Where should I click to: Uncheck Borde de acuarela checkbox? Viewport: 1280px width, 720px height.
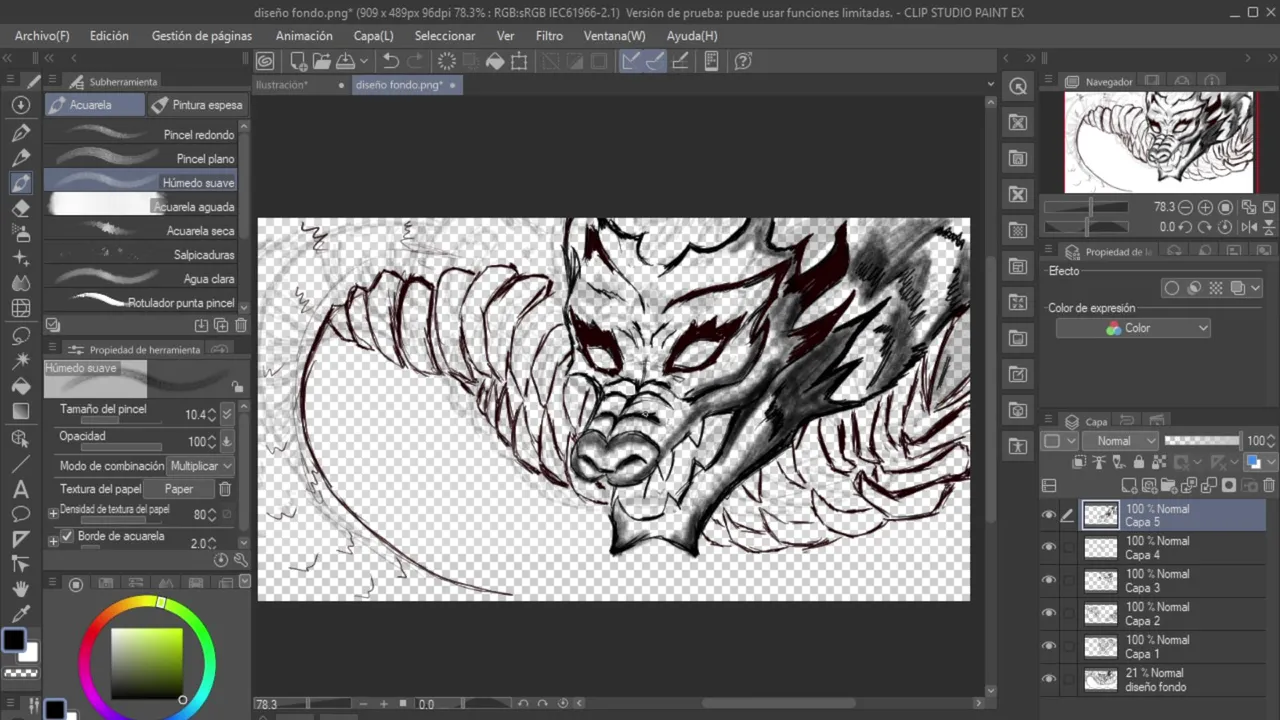coord(67,537)
